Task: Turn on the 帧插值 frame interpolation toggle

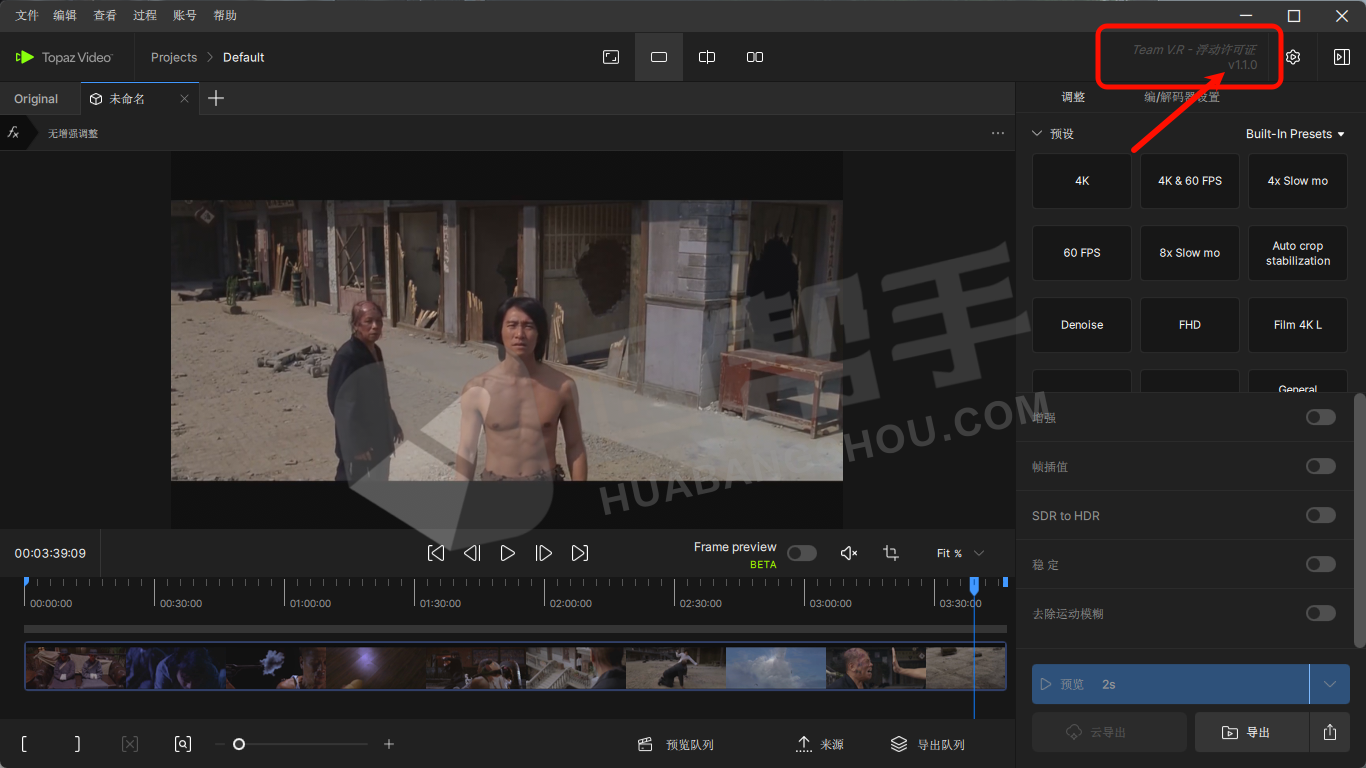Action: (1320, 466)
